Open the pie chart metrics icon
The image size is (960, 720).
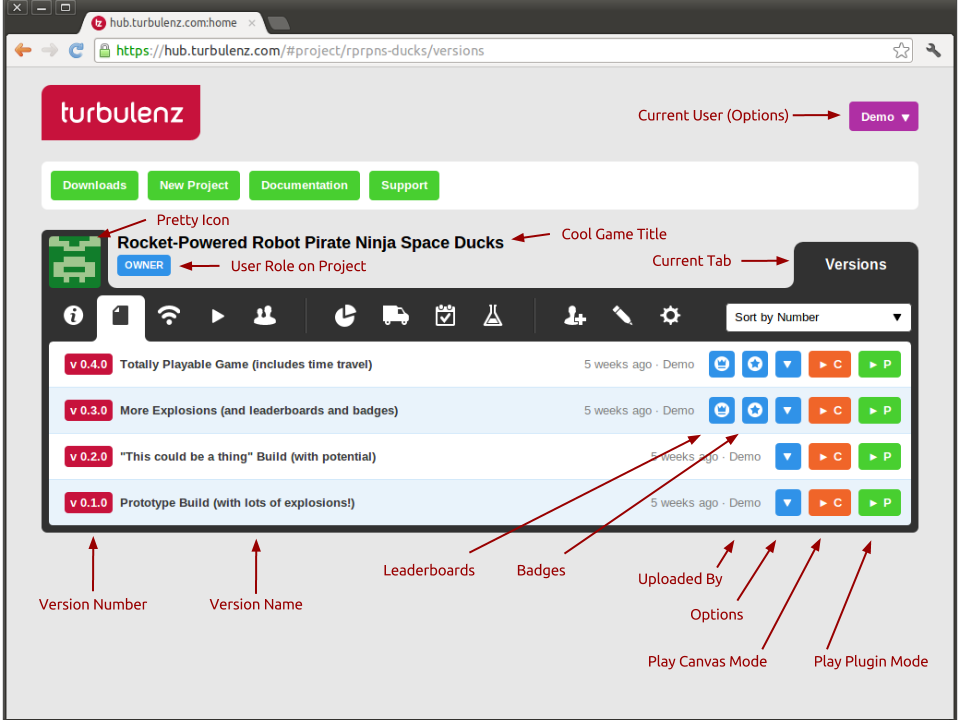point(345,316)
